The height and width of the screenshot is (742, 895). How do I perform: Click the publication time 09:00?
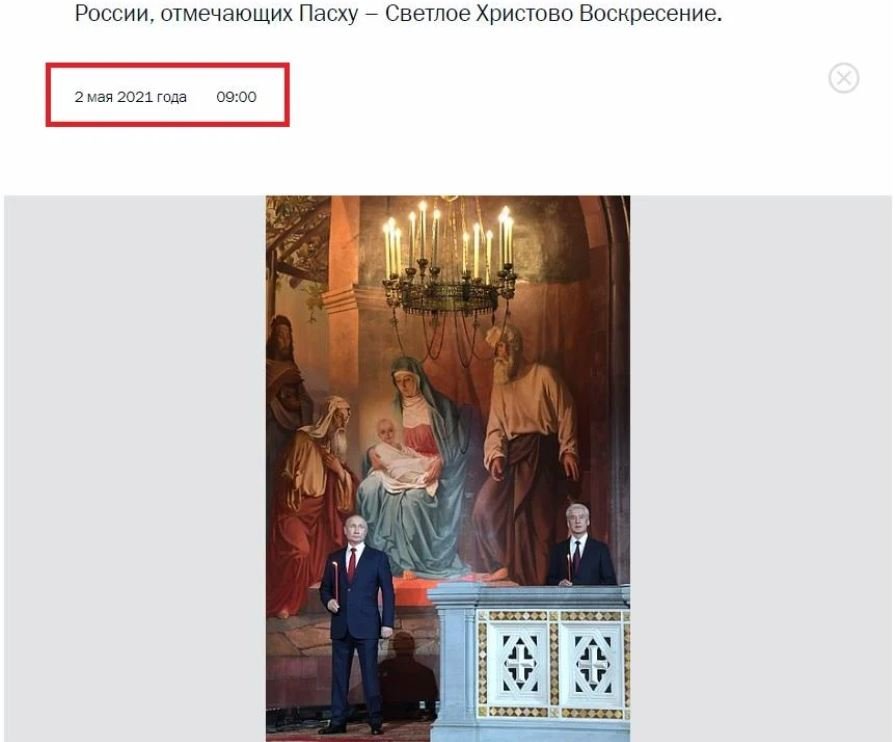coord(236,96)
